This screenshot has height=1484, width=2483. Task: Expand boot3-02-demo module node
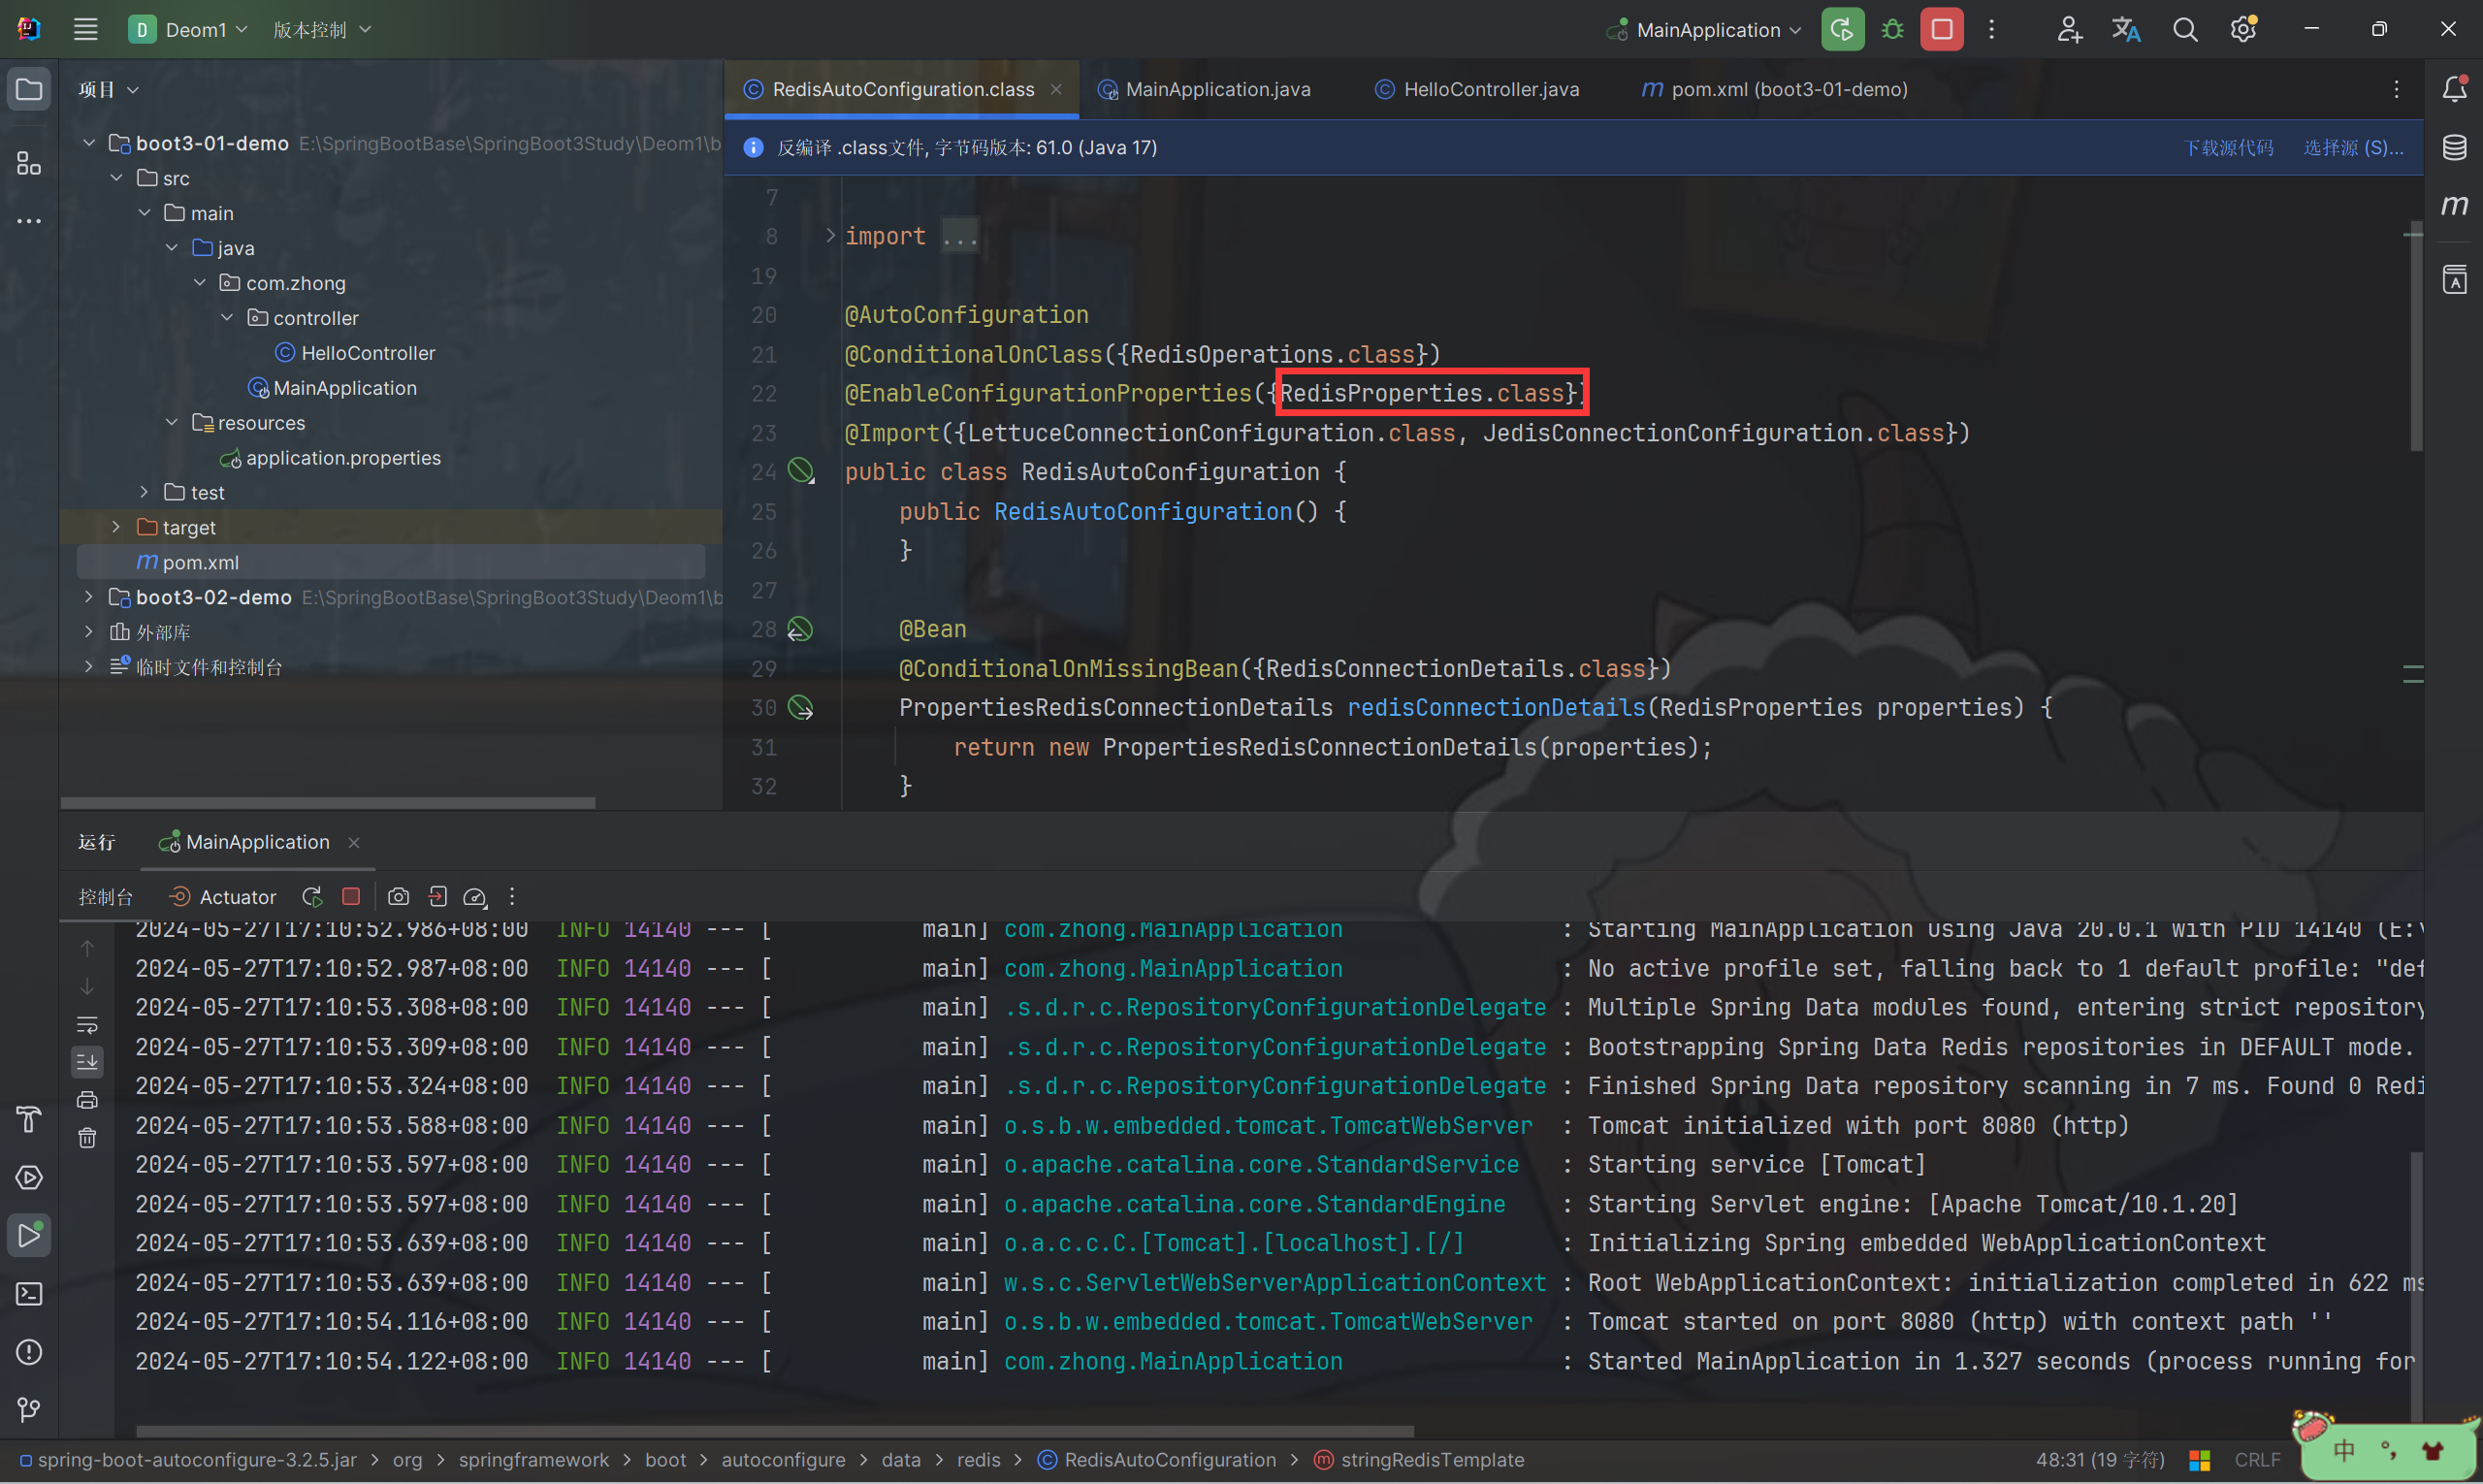89,597
